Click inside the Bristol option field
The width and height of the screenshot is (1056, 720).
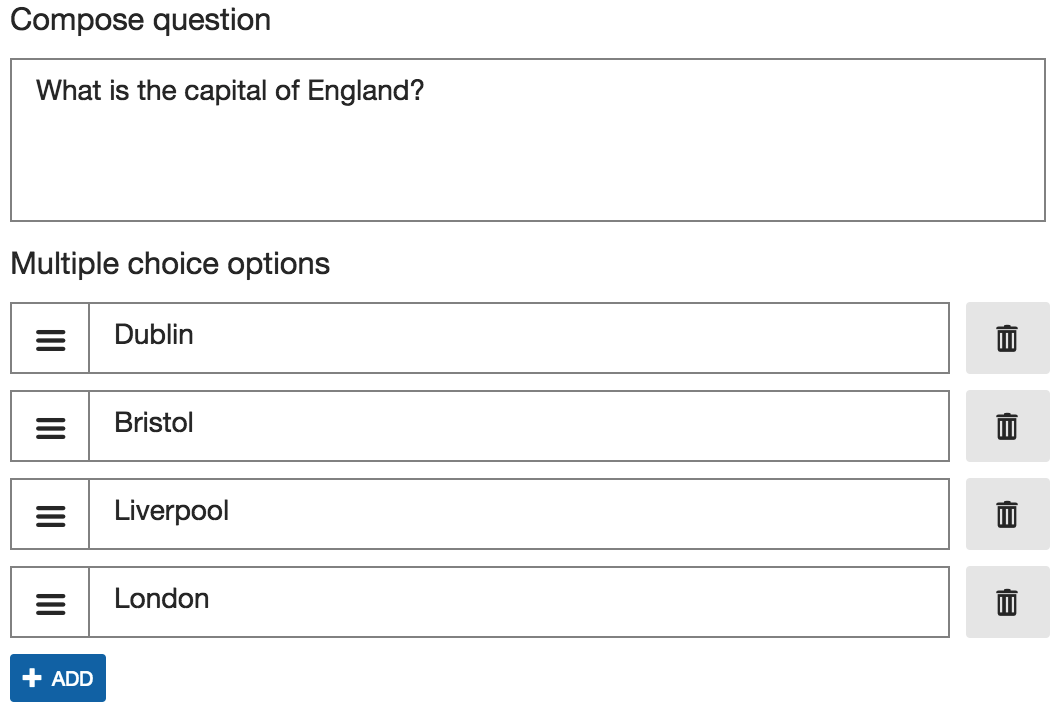[x=518, y=426]
